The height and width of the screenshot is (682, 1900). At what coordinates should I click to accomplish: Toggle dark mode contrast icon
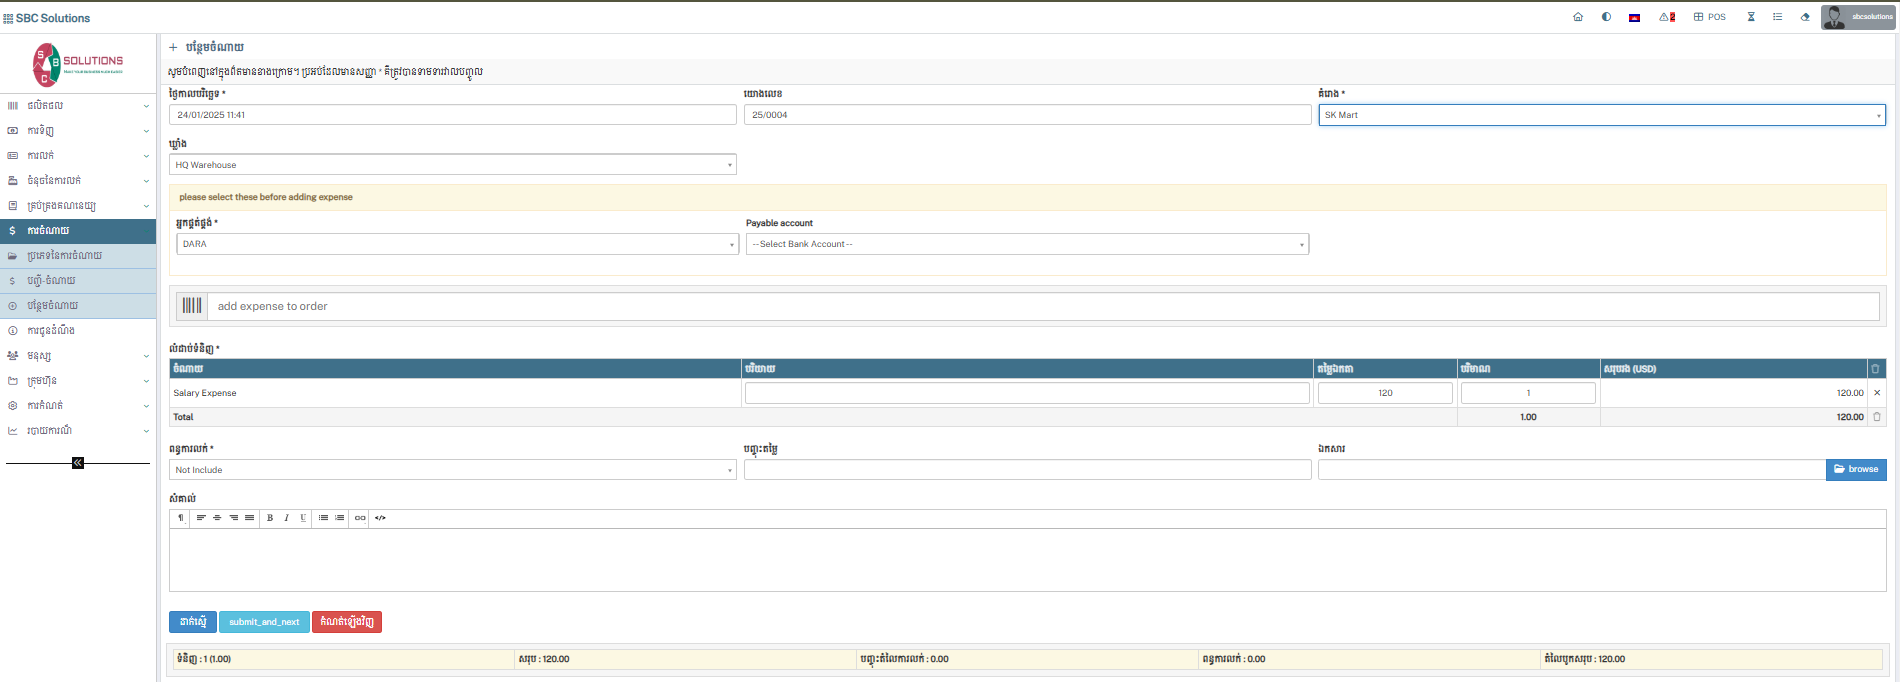click(1606, 17)
